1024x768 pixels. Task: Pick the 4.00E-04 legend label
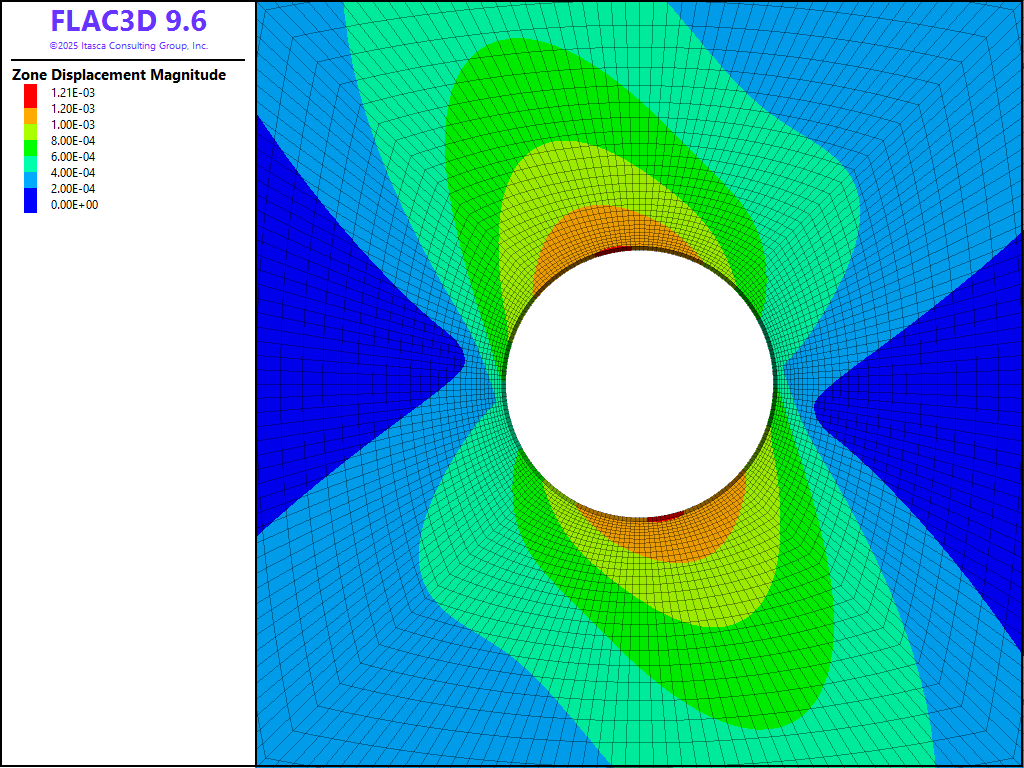coord(73,173)
